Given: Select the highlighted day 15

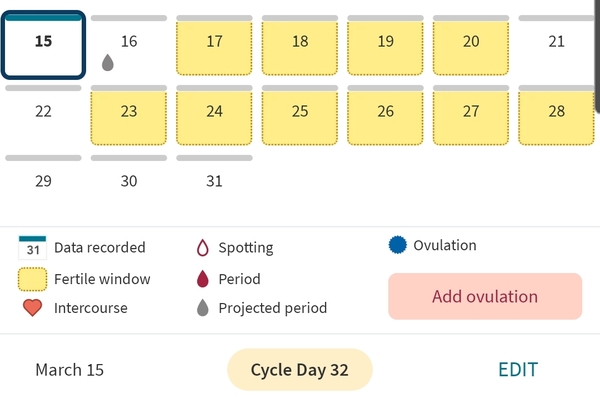Looking at the screenshot, I should [x=43, y=46].
